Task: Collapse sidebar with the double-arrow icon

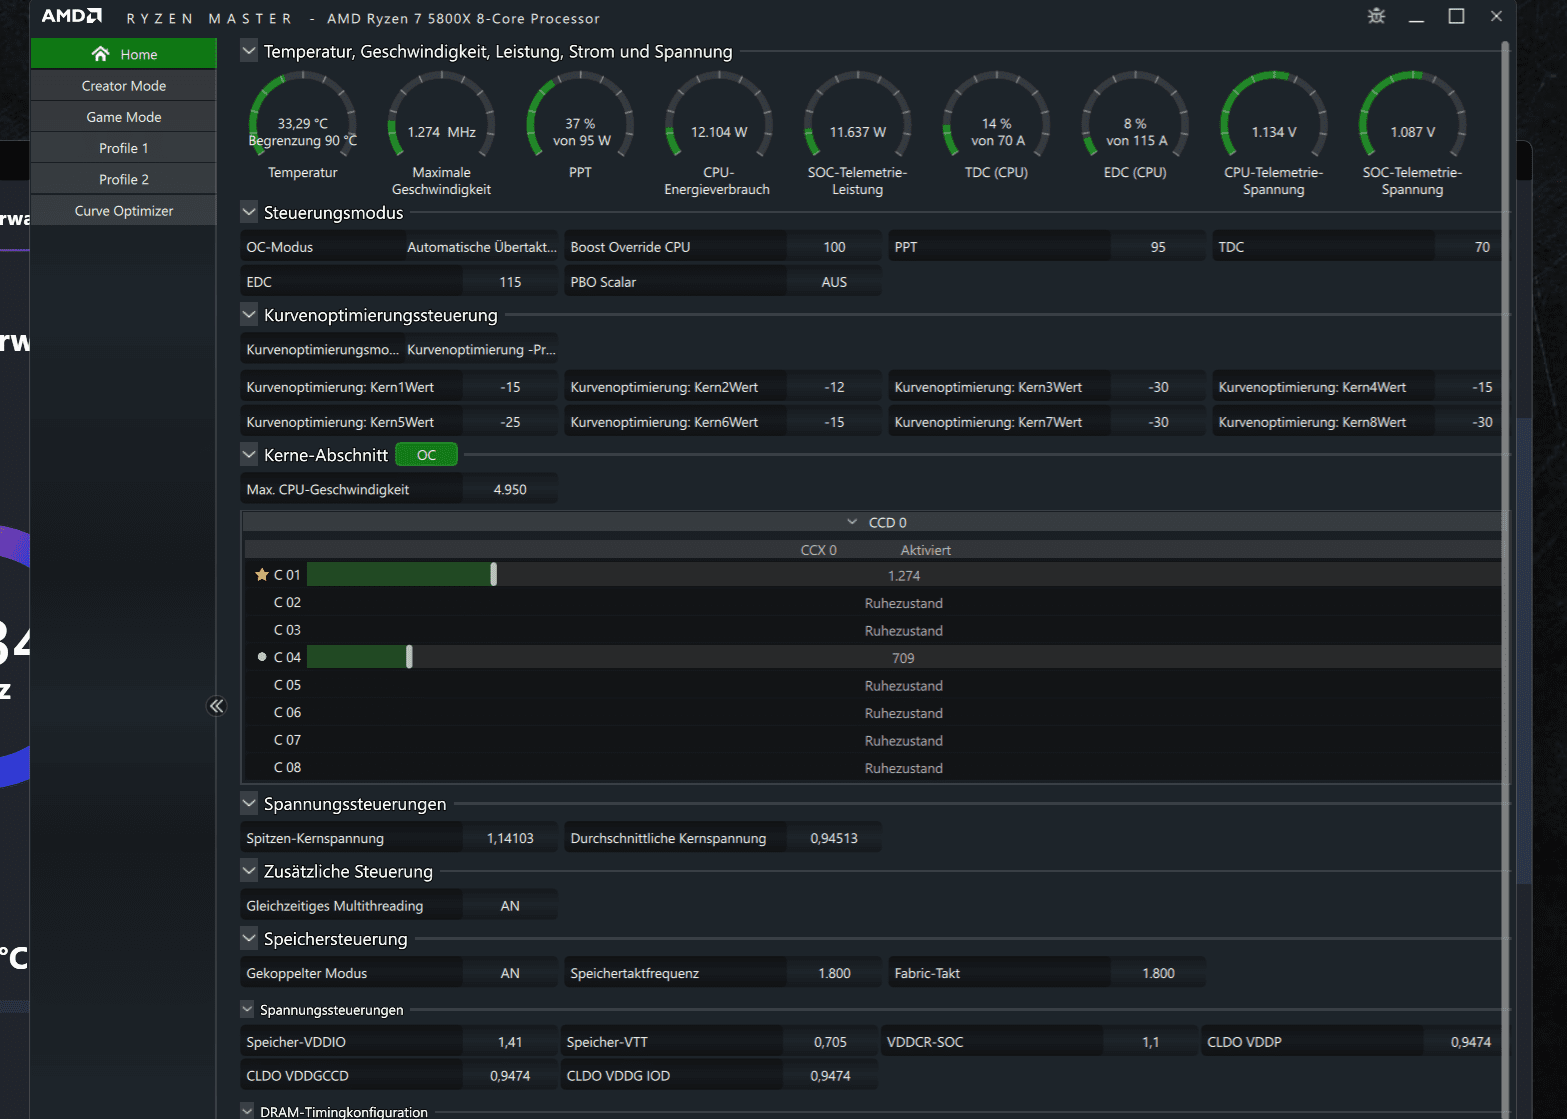Action: point(217,706)
